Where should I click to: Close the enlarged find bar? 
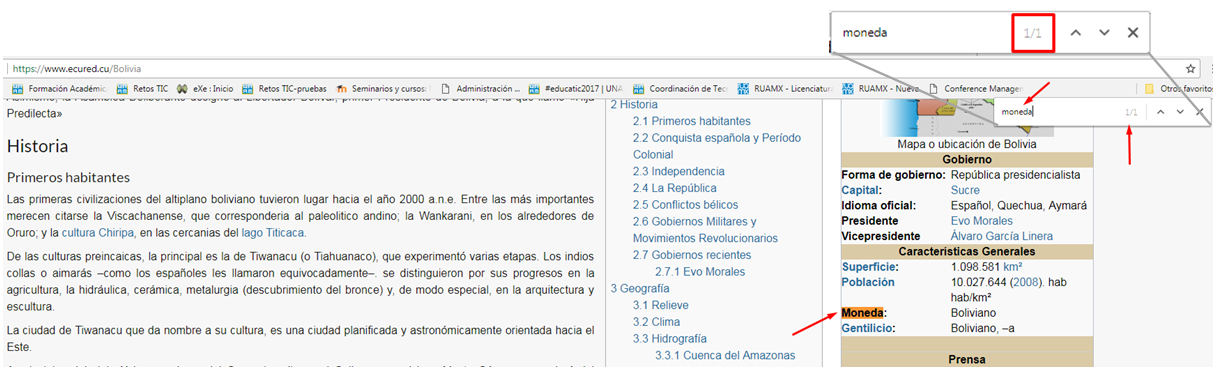(x=1133, y=33)
